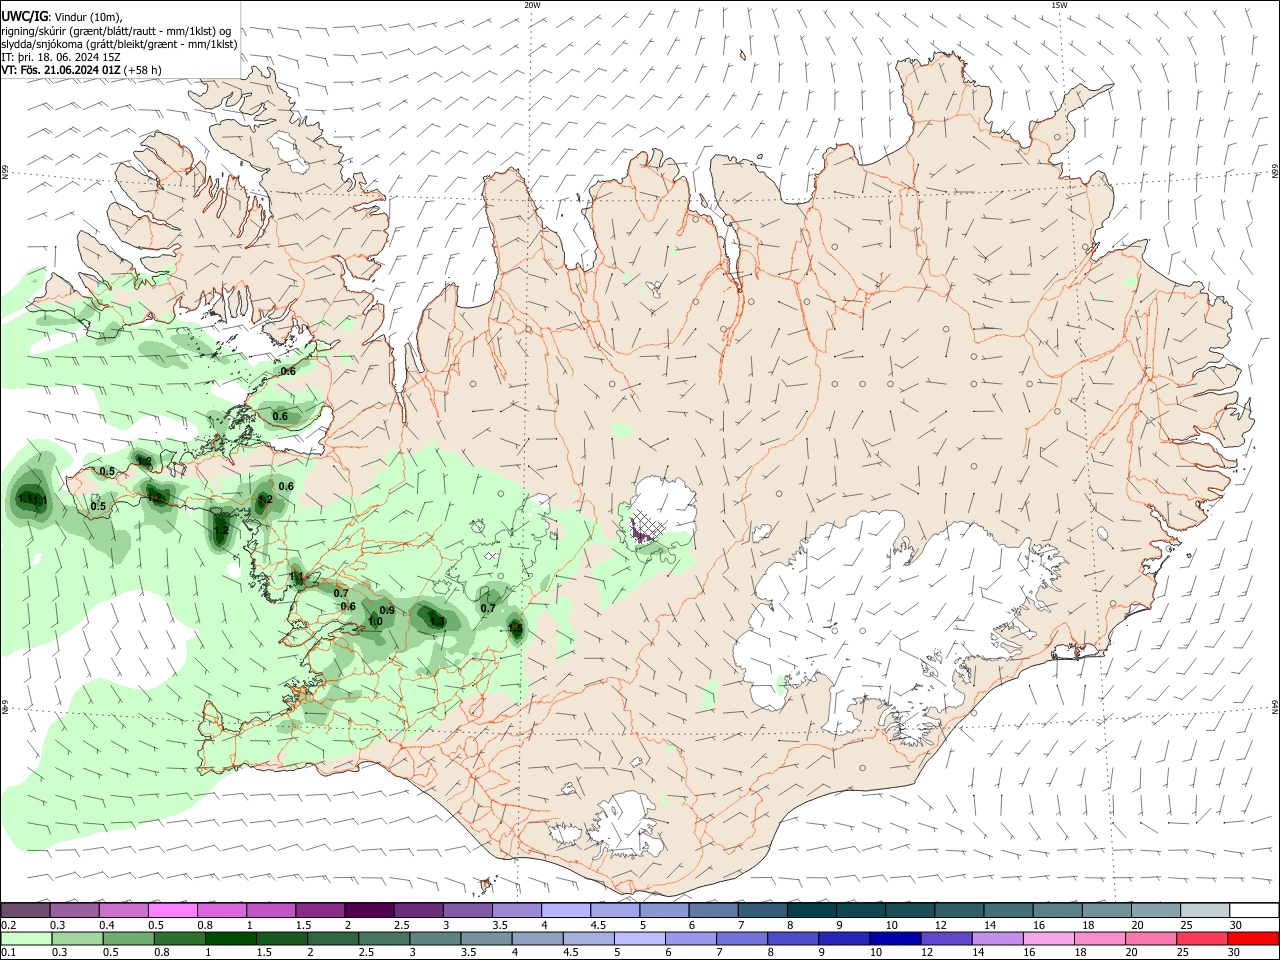Click the "30" label in the lower legend row

[1236, 952]
